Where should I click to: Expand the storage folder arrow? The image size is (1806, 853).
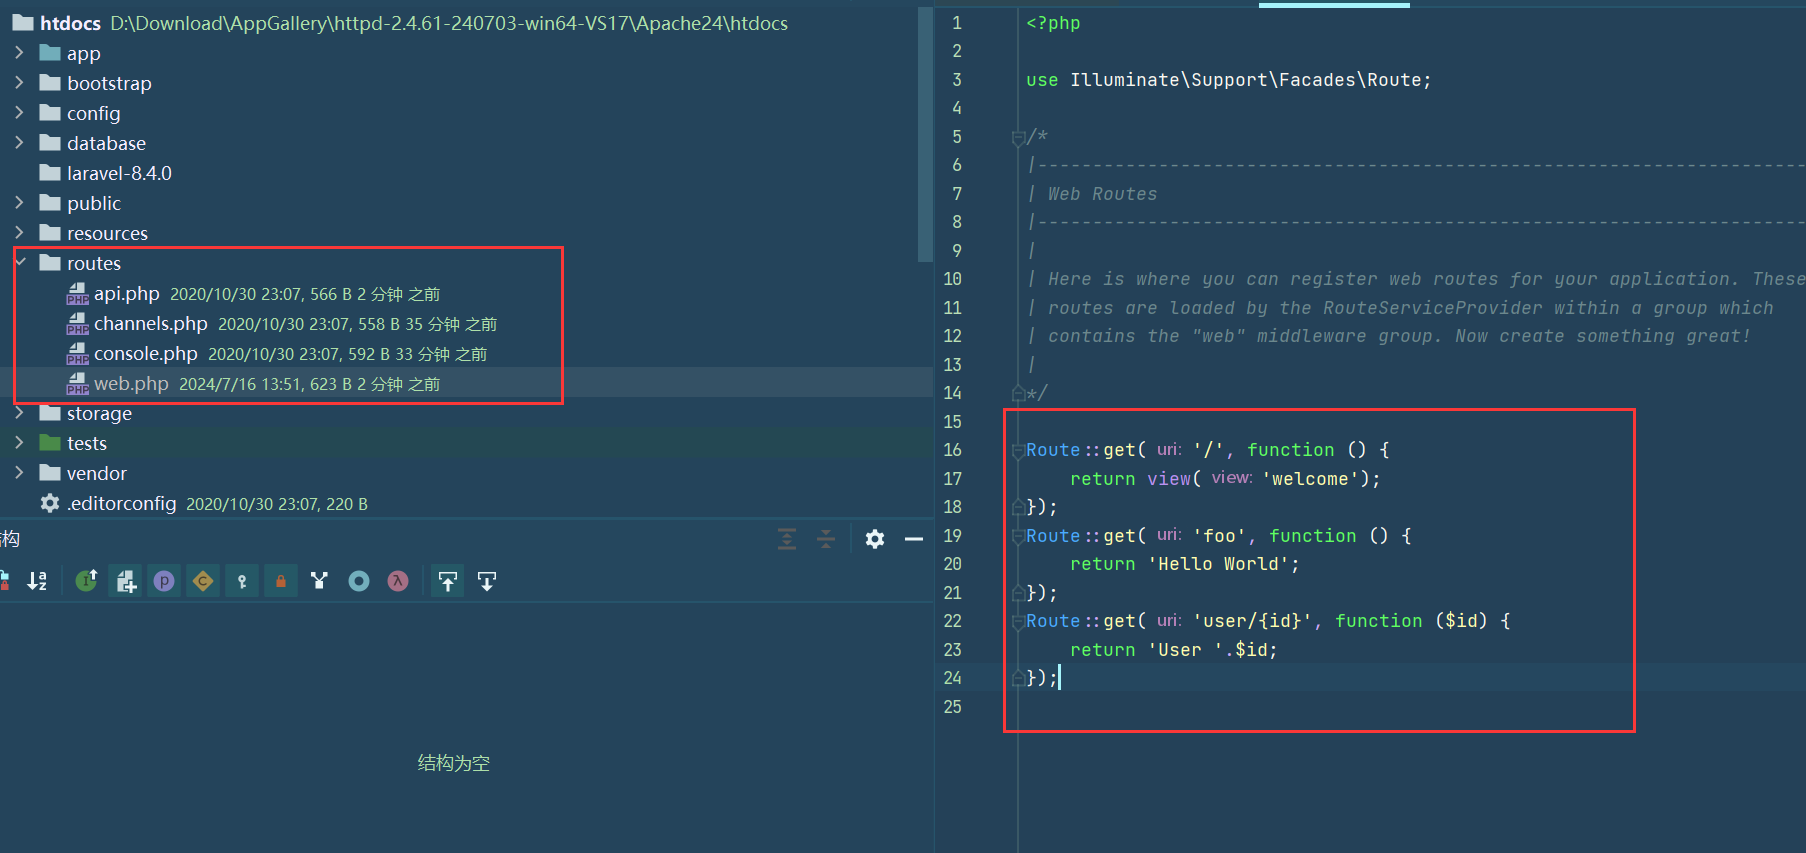(x=19, y=412)
